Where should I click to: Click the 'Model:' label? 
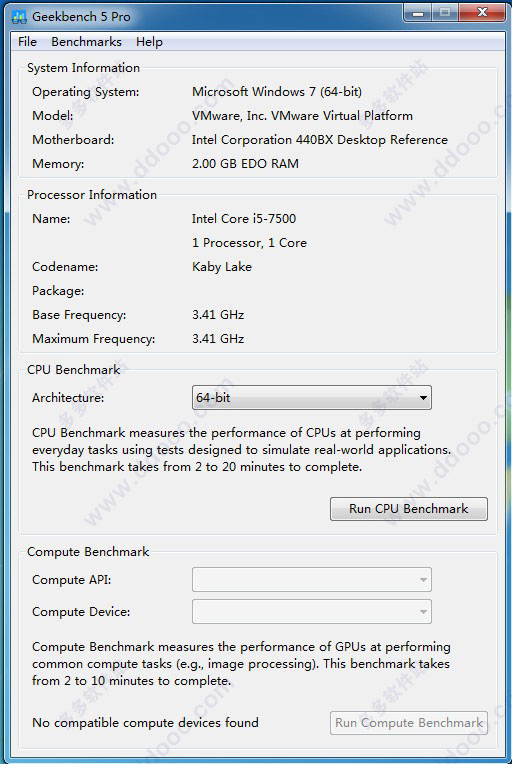pos(53,116)
